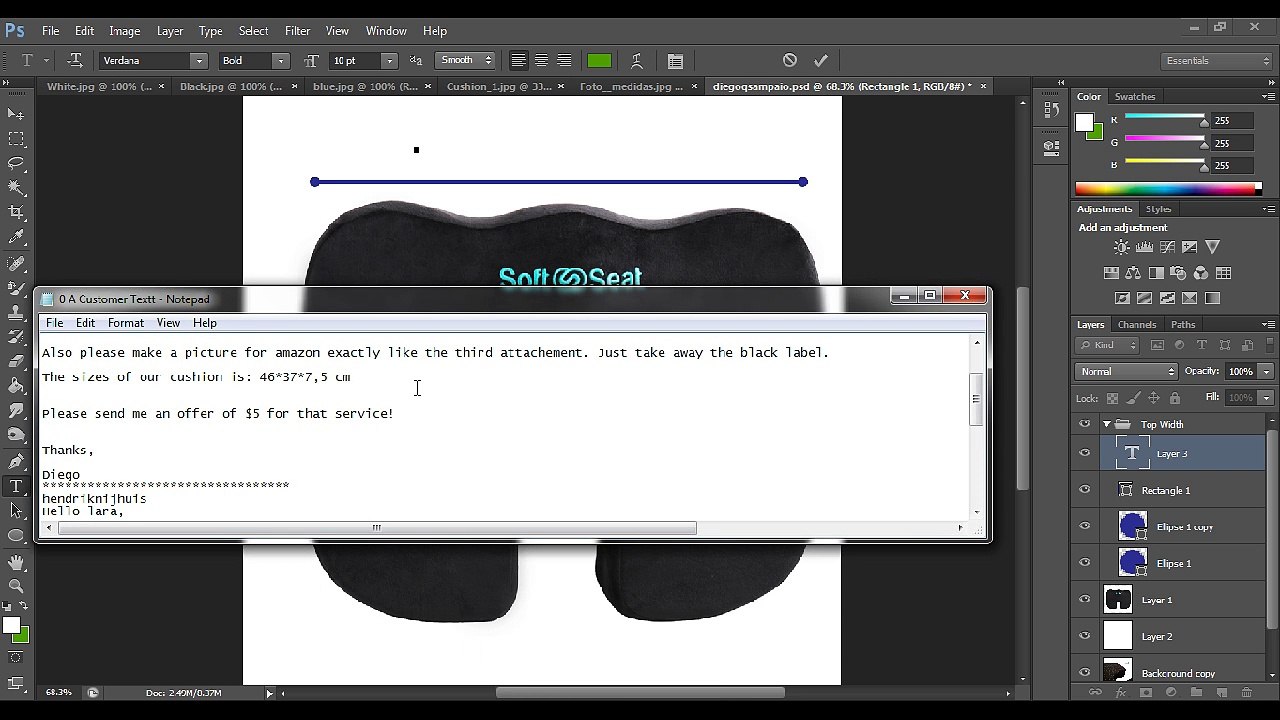Filter layers by type layers icon
1280x720 pixels.
tap(1202, 345)
